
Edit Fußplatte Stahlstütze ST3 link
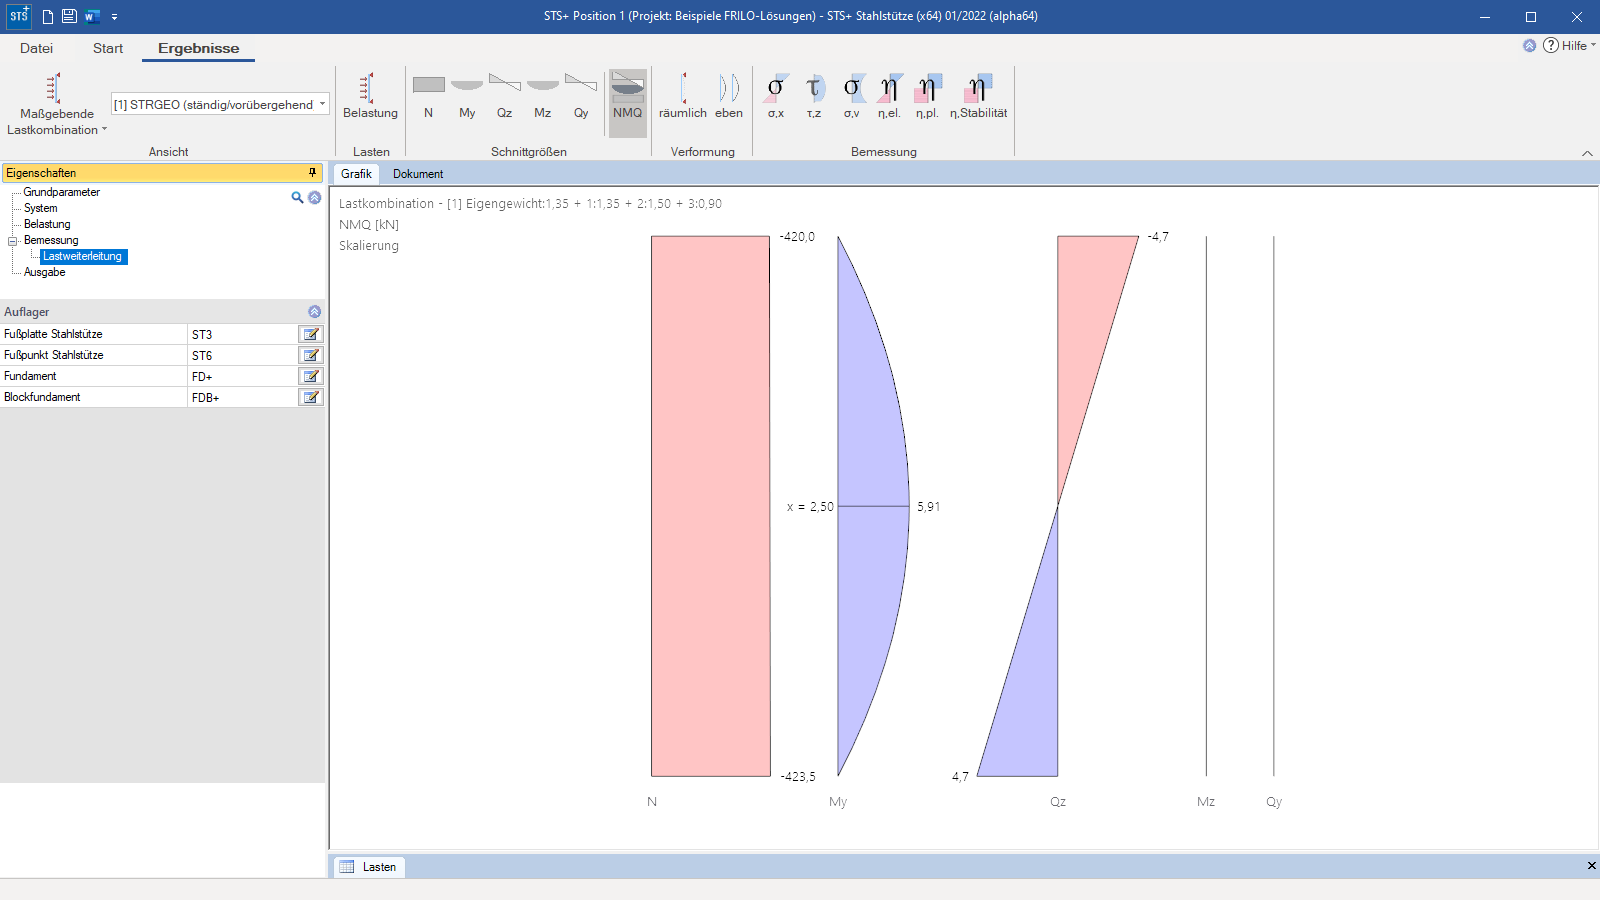point(311,334)
